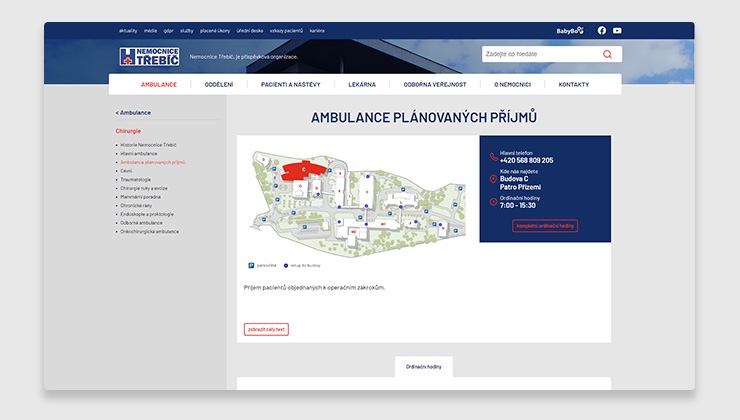Open Cévní sidebar item
Image resolution: width=740 pixels, height=420 pixels.
pos(126,171)
